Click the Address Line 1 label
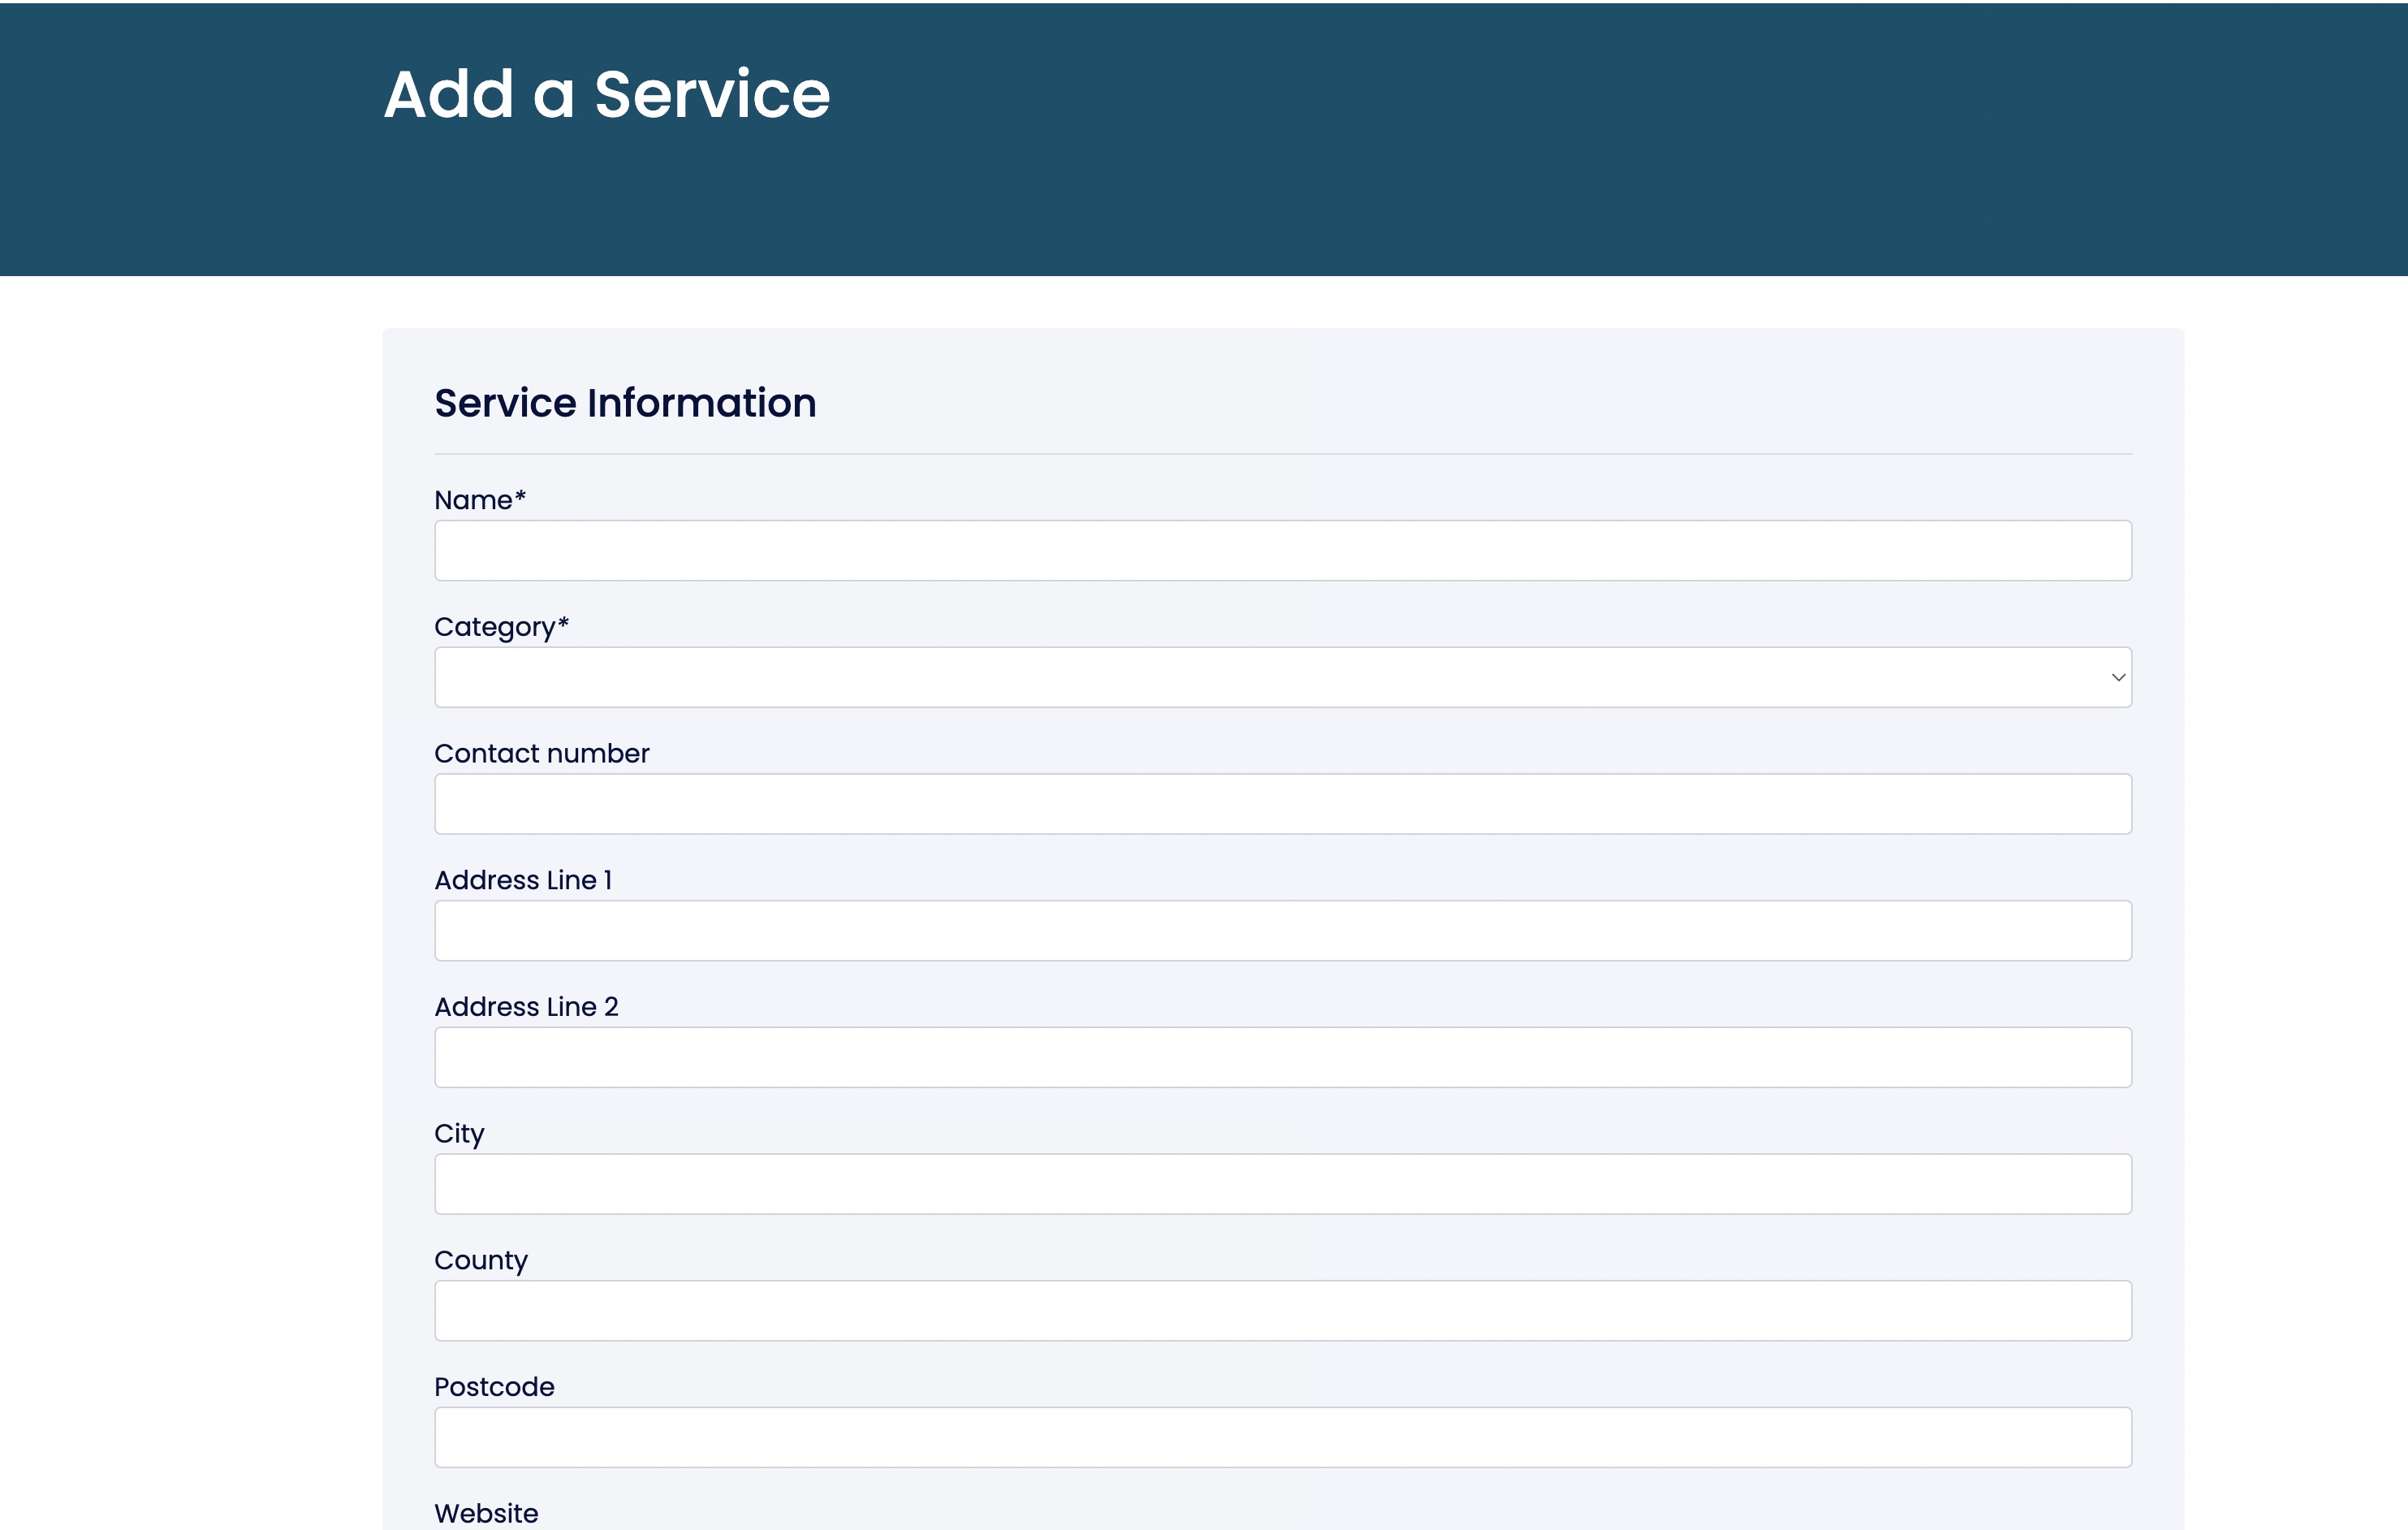 [522, 880]
